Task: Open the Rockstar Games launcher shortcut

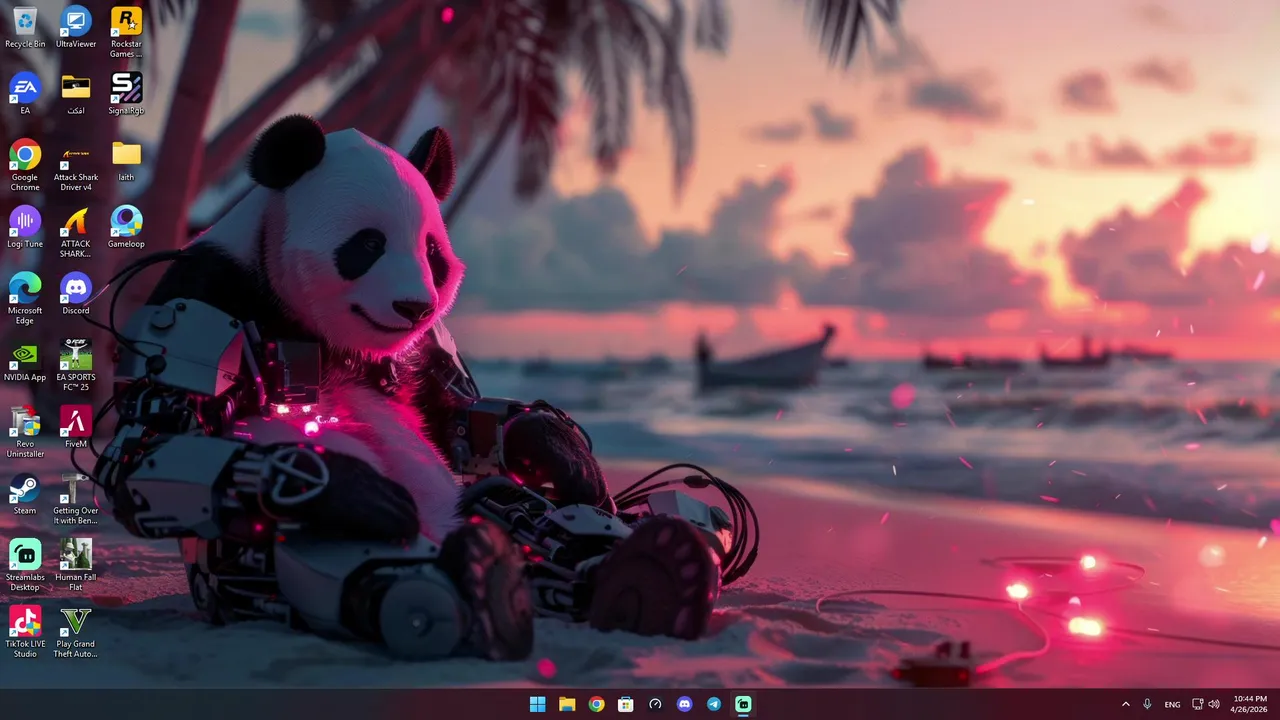Action: [x=126, y=32]
